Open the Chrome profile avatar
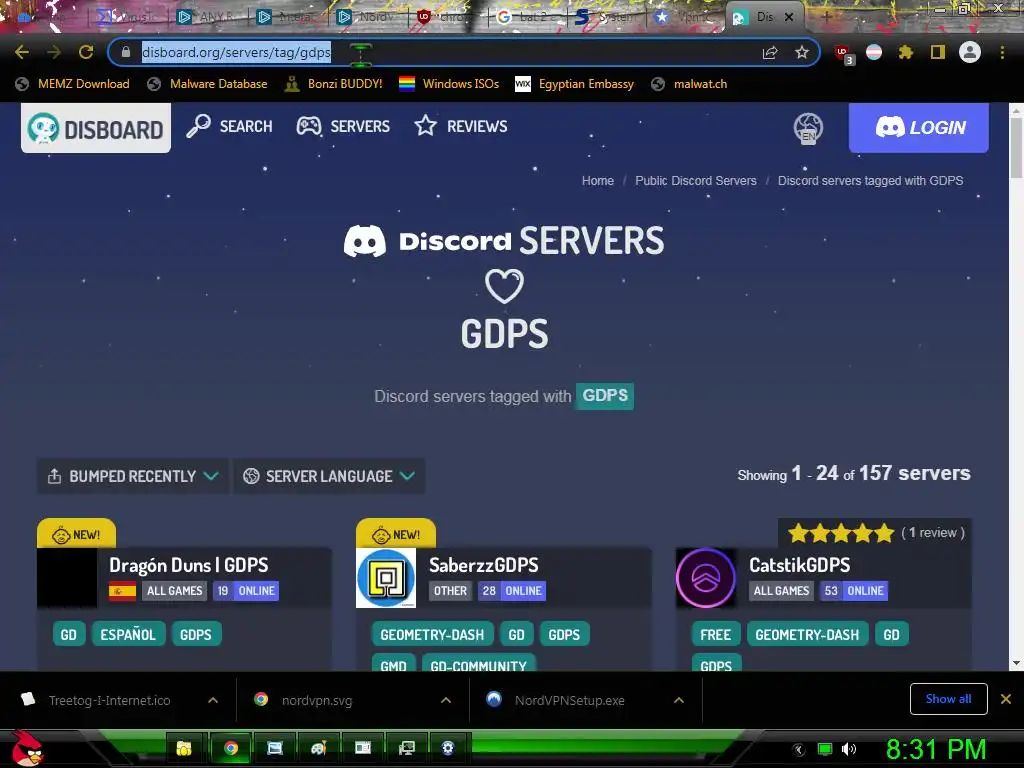The width and height of the screenshot is (1024, 768). (x=970, y=52)
